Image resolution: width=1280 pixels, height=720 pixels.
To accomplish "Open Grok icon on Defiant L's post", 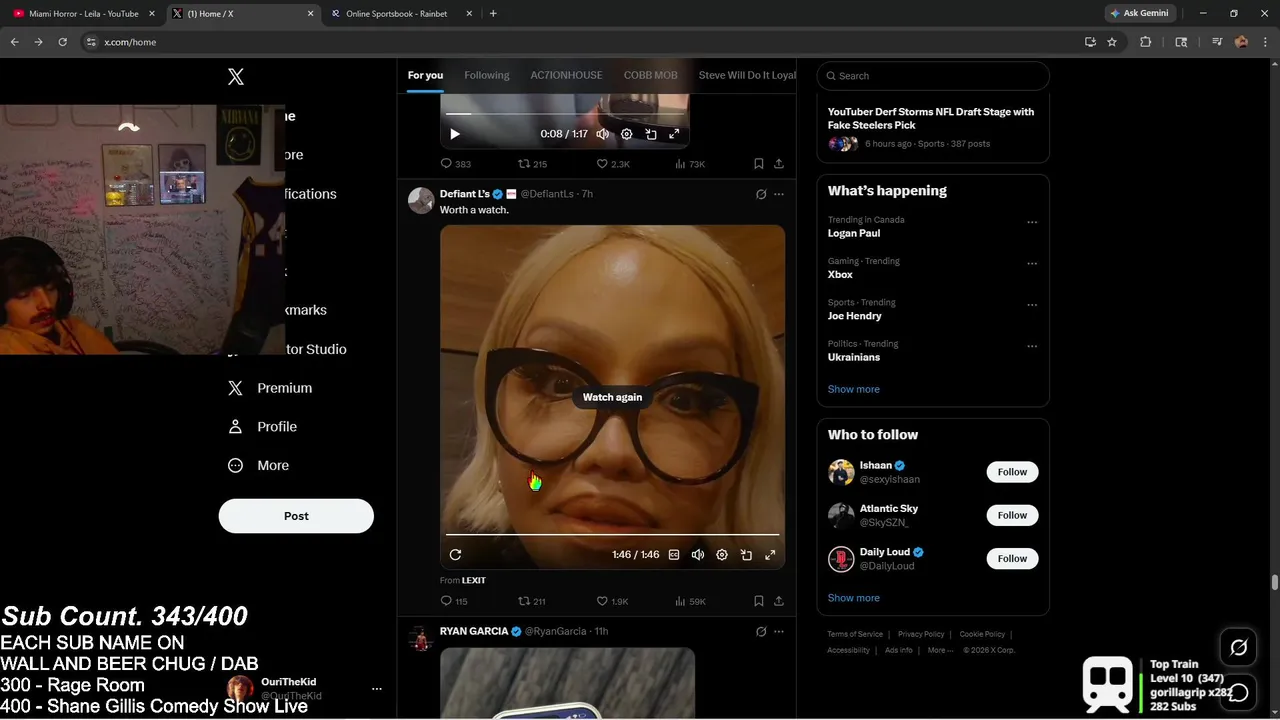I will [761, 194].
